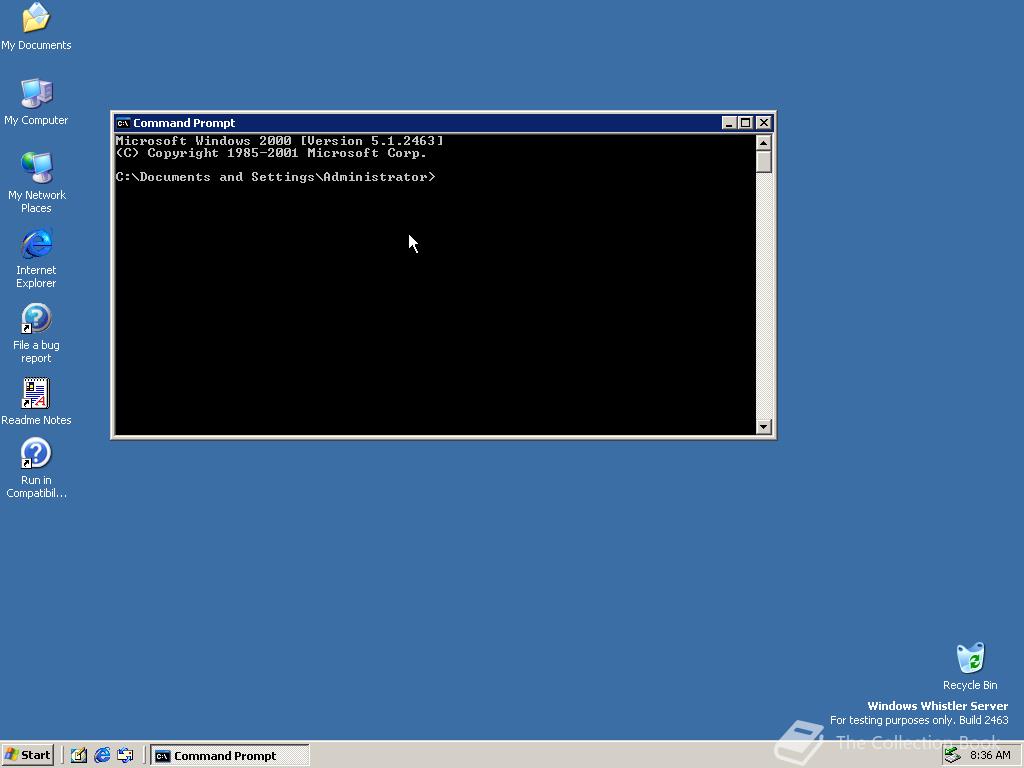Click Command Prompt taskbar button

[x=230, y=756]
